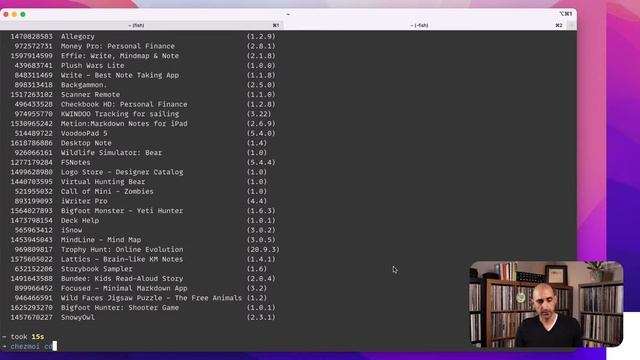The width and height of the screenshot is (640, 360).
Task: Click version (5.4.4) next to FSNotes
Action: [x=261, y=162]
